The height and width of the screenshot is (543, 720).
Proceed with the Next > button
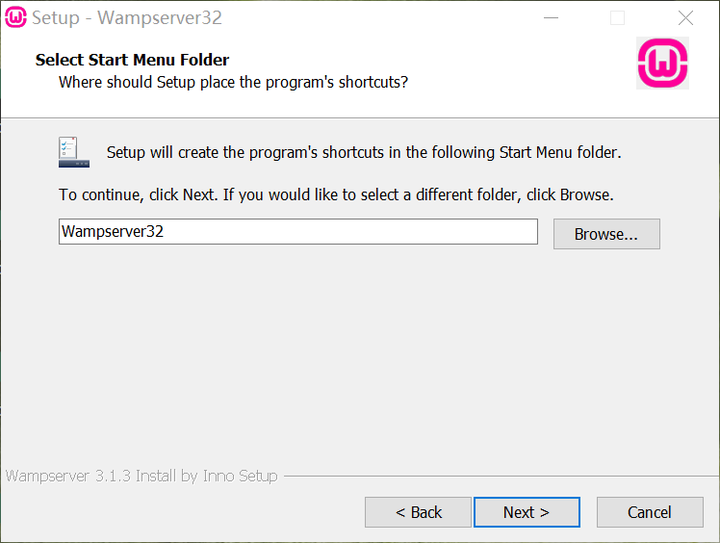coord(526,512)
